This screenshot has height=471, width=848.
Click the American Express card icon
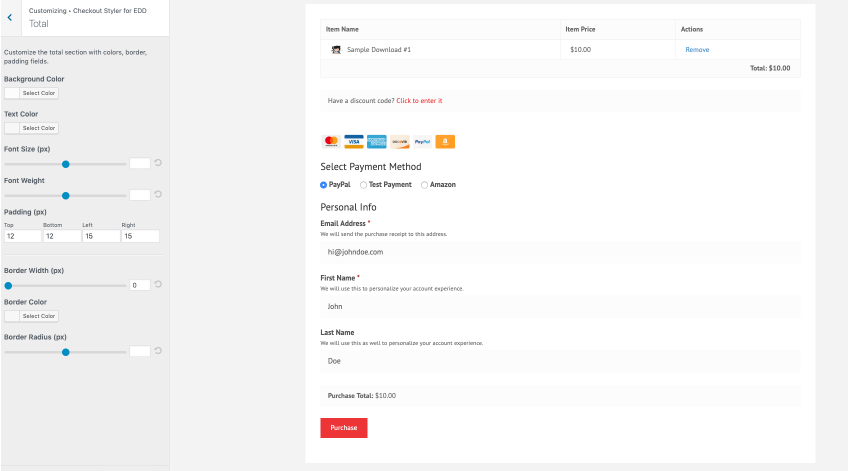(x=376, y=142)
